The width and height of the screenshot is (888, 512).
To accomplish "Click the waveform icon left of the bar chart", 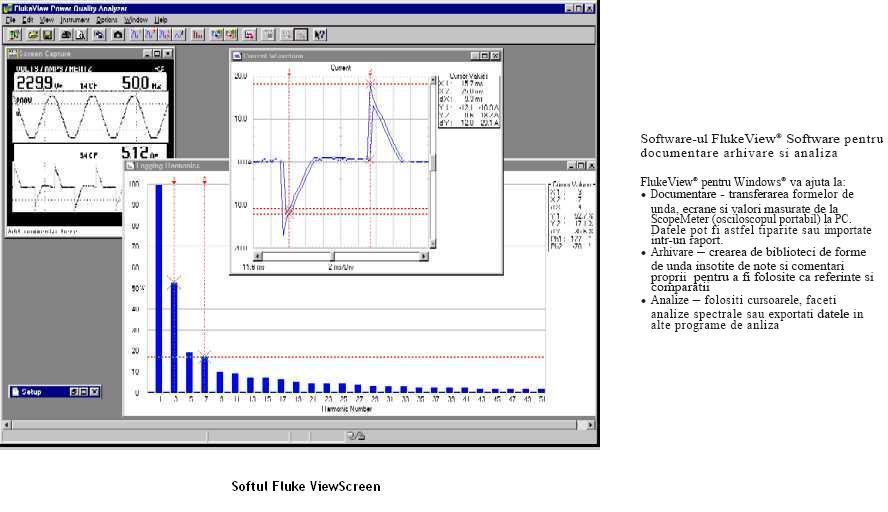I will (179, 35).
